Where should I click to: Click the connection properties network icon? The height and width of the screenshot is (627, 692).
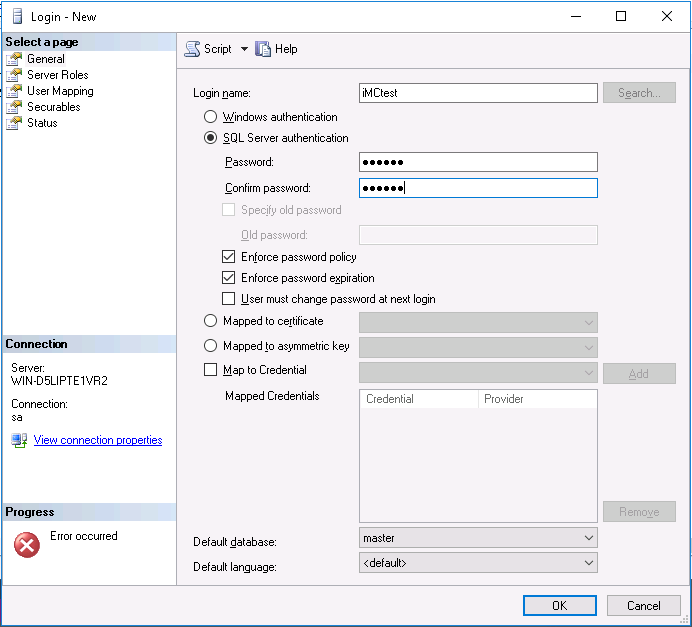19,440
